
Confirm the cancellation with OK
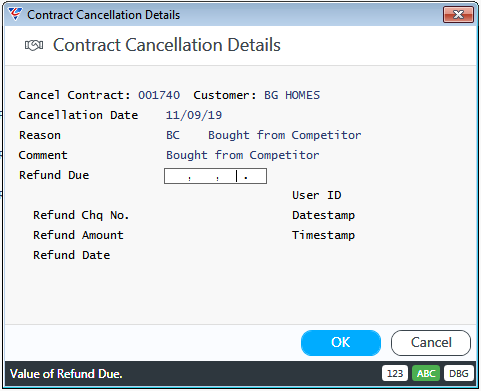(x=341, y=343)
